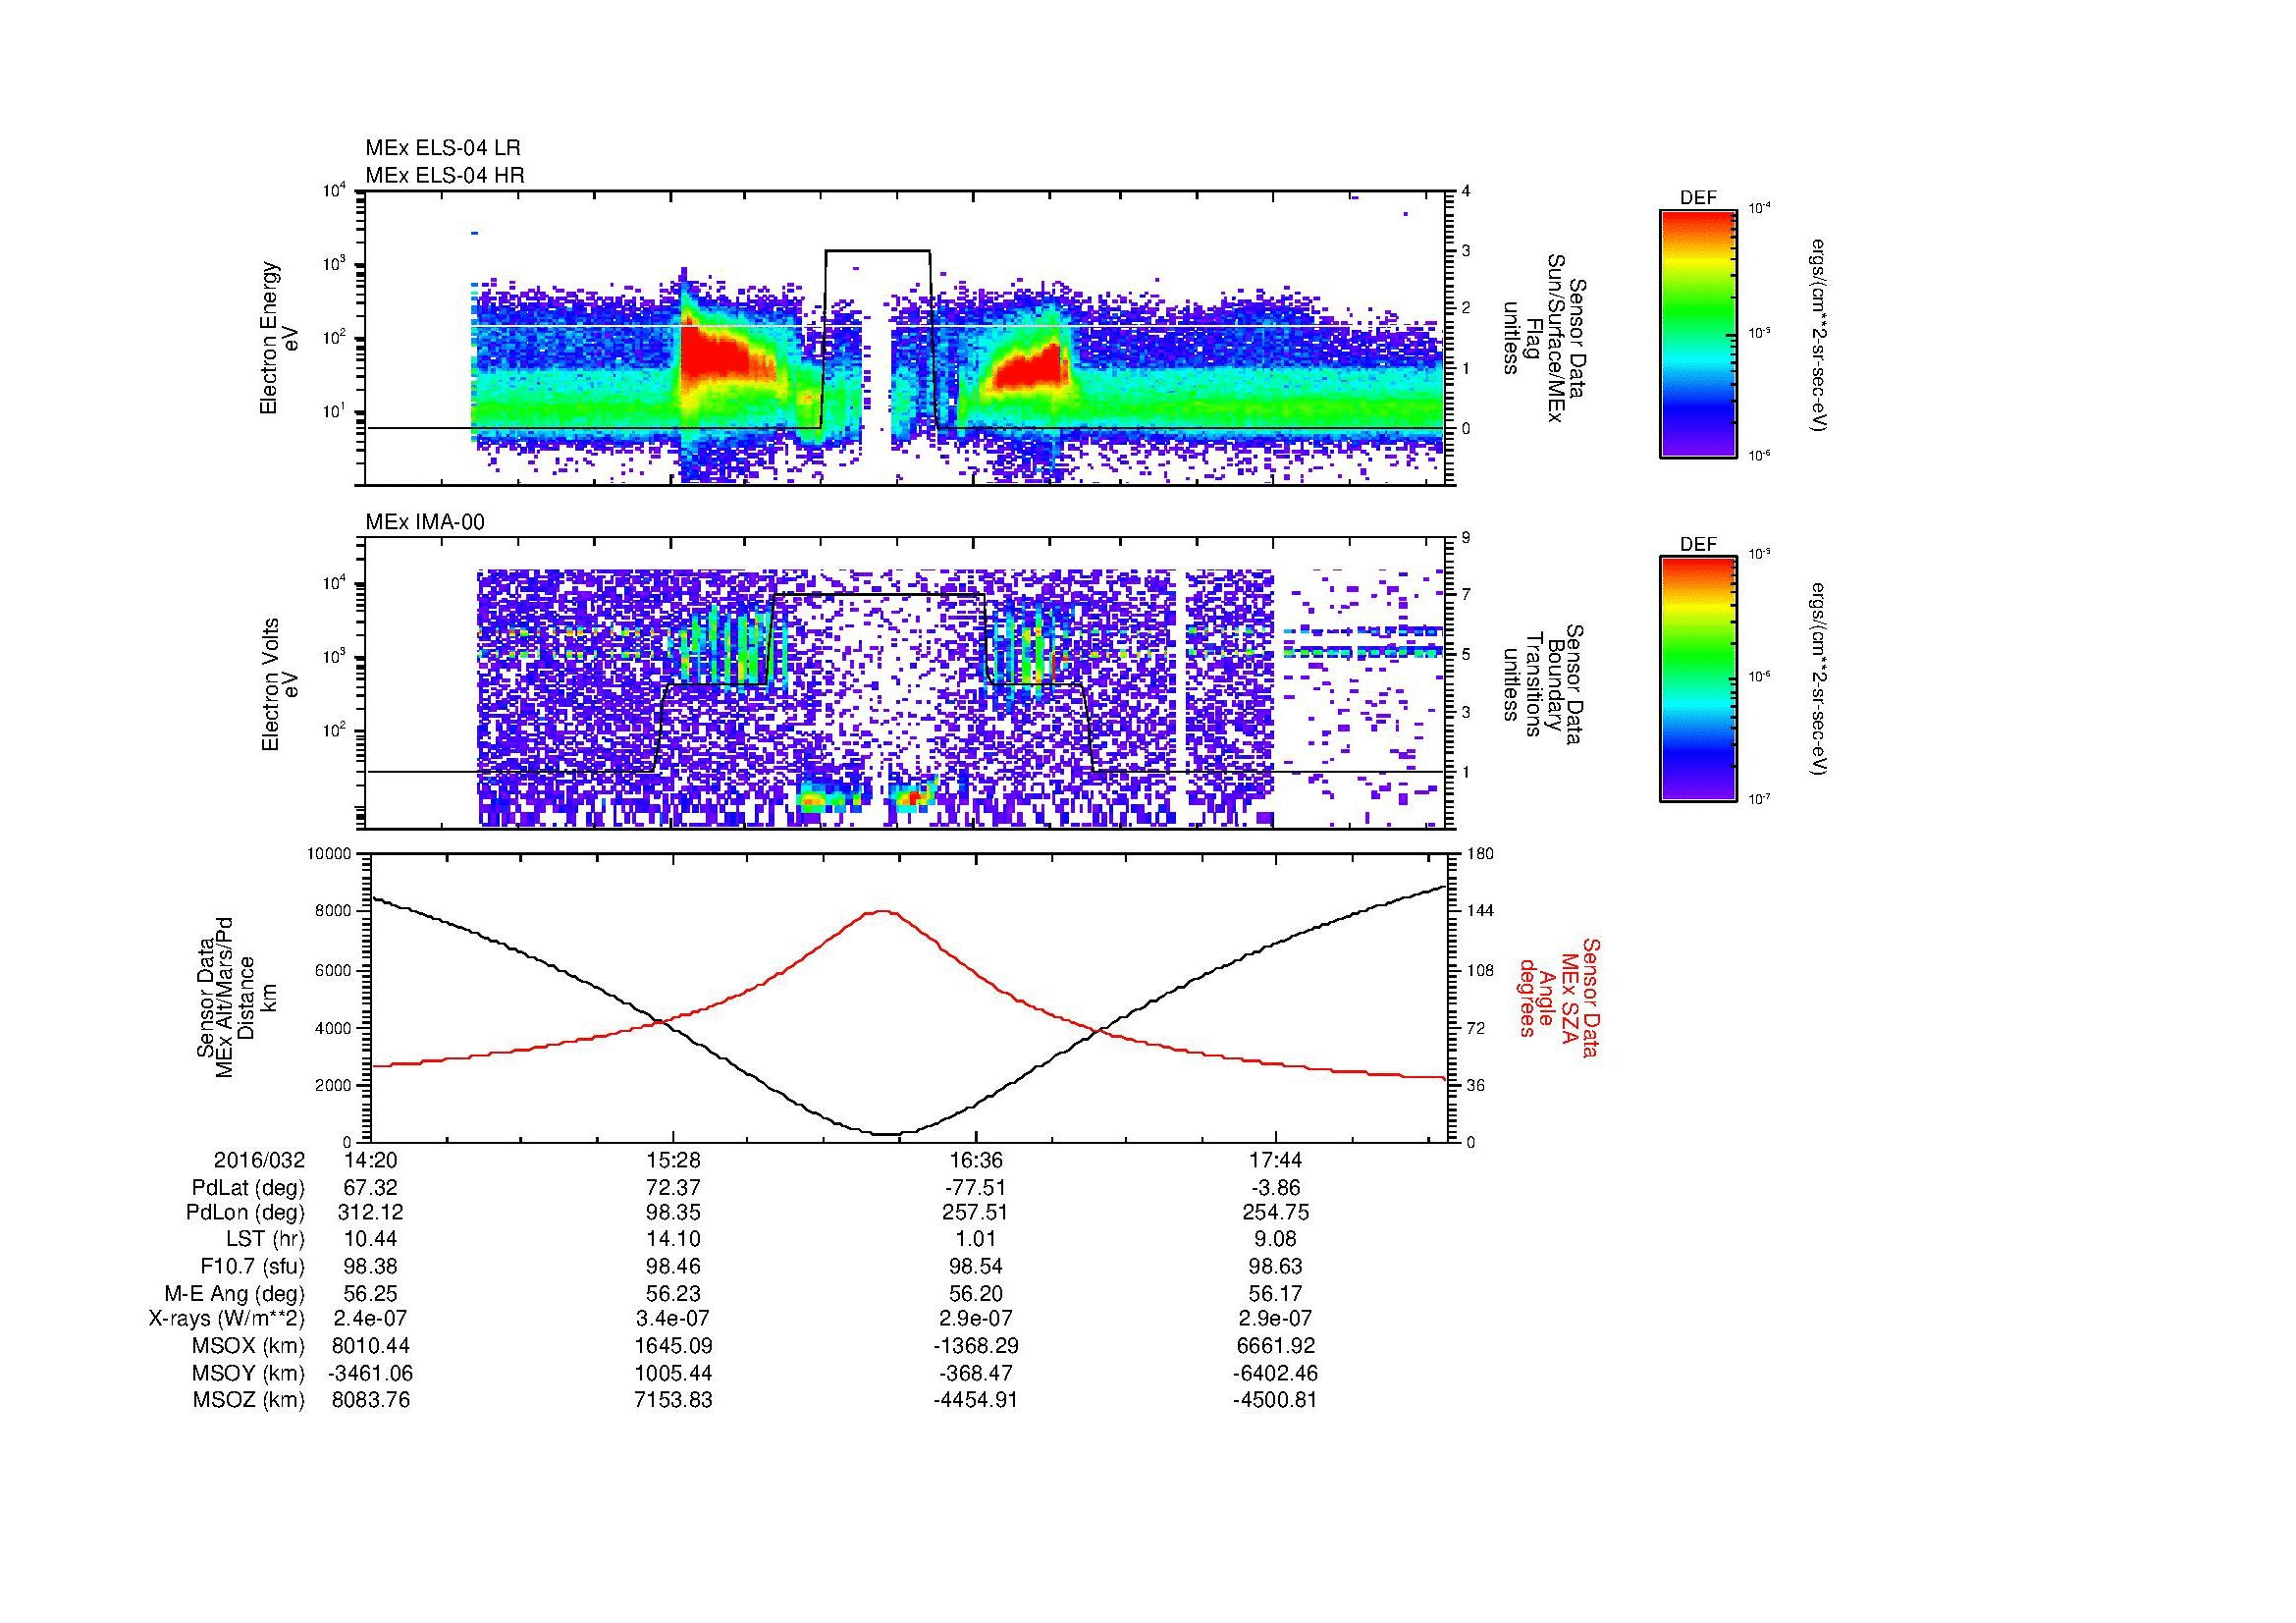Click the lower colorbar ergs unit label
Viewport: 2296px width, 1623px height.
tap(1820, 680)
